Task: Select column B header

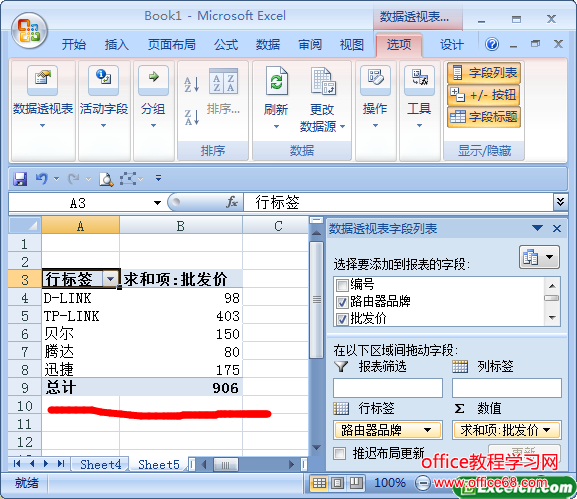Action: click(x=181, y=225)
